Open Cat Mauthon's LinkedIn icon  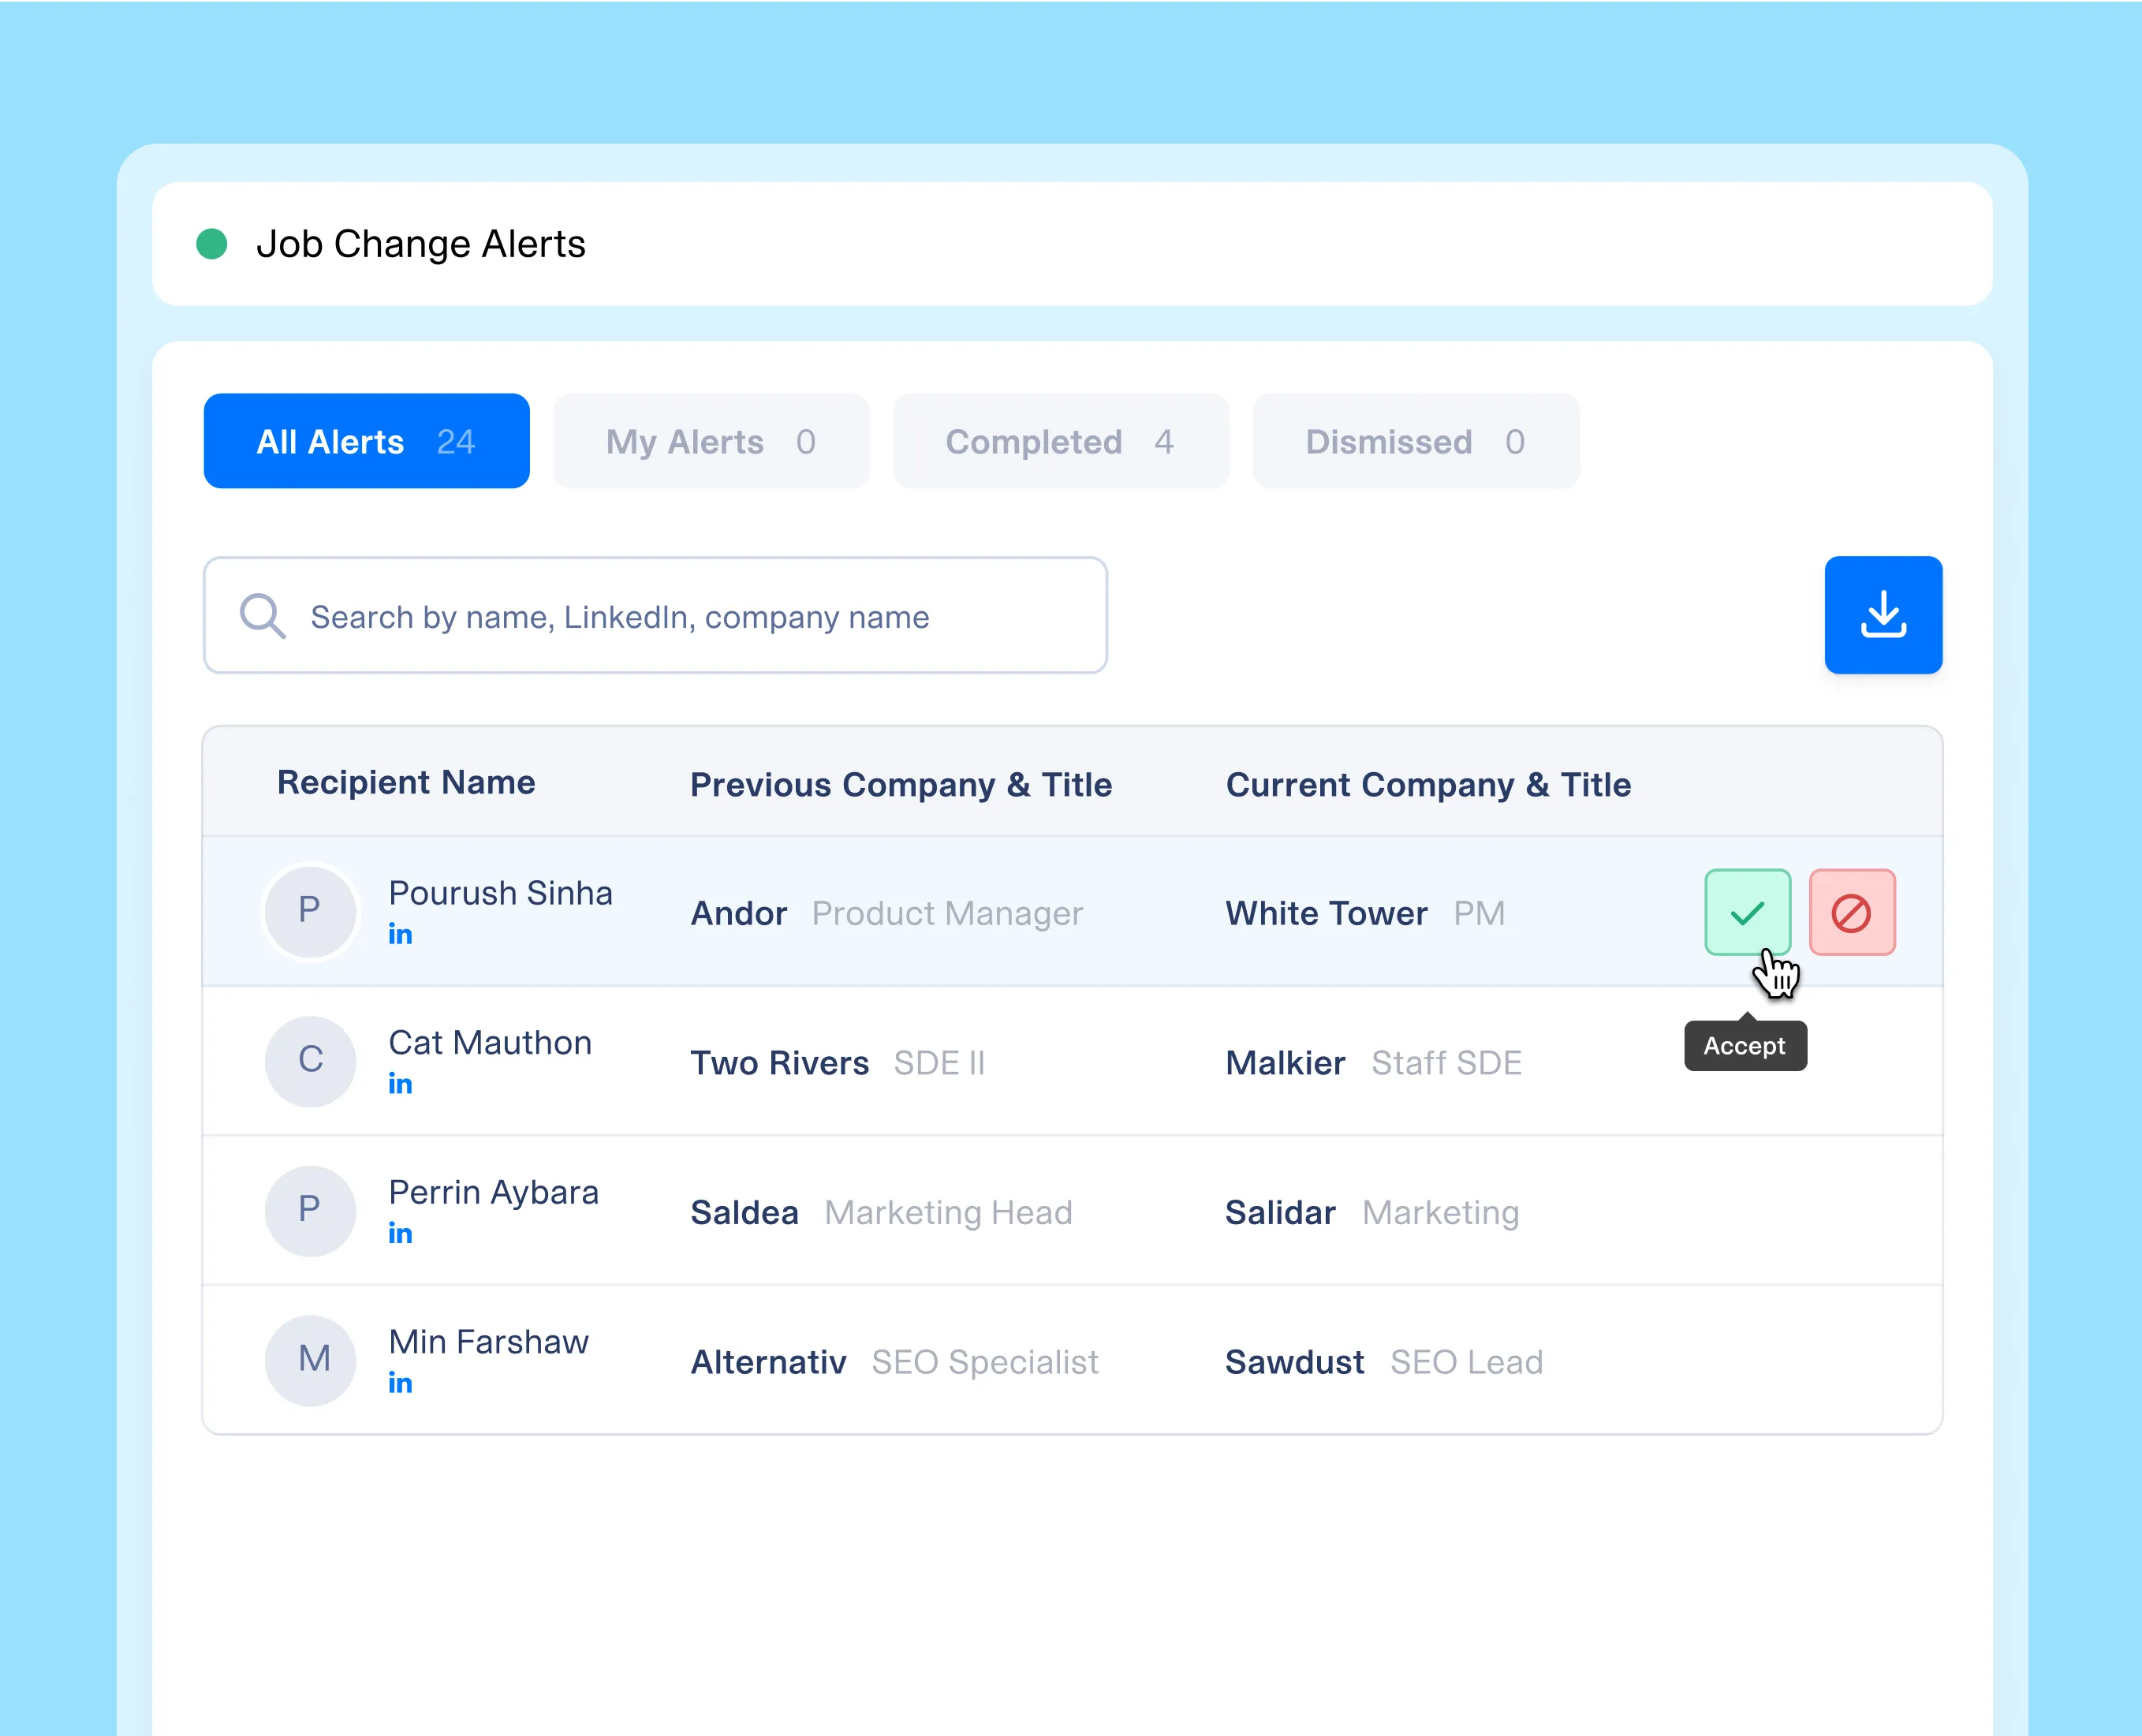click(400, 1084)
